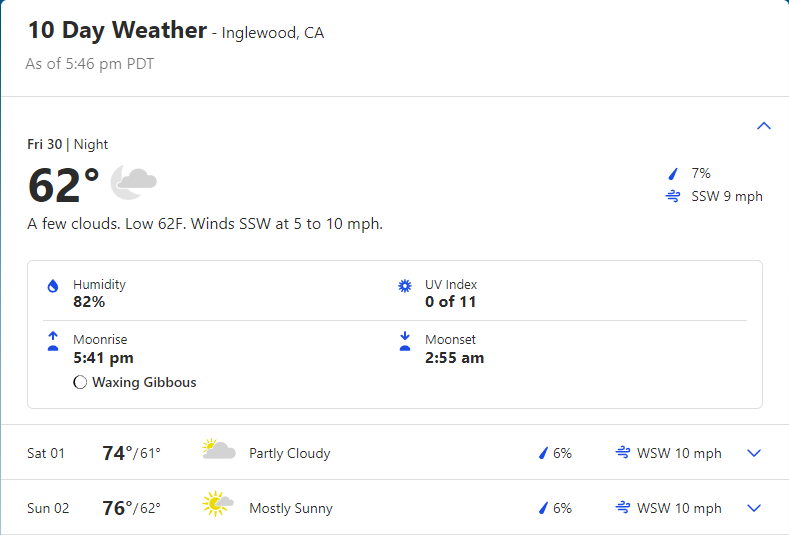Click the Fri 30 Night label
Screen dimensions: 789x535
click(67, 144)
